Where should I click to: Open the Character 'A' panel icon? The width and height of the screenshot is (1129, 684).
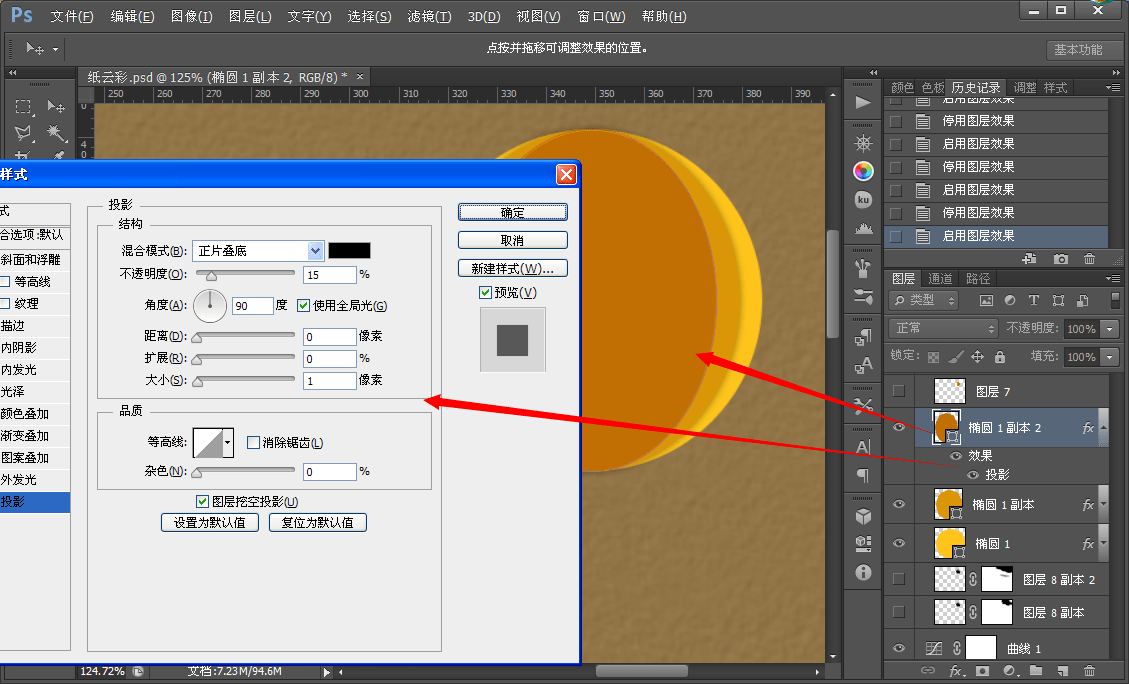pyautogui.click(x=863, y=446)
